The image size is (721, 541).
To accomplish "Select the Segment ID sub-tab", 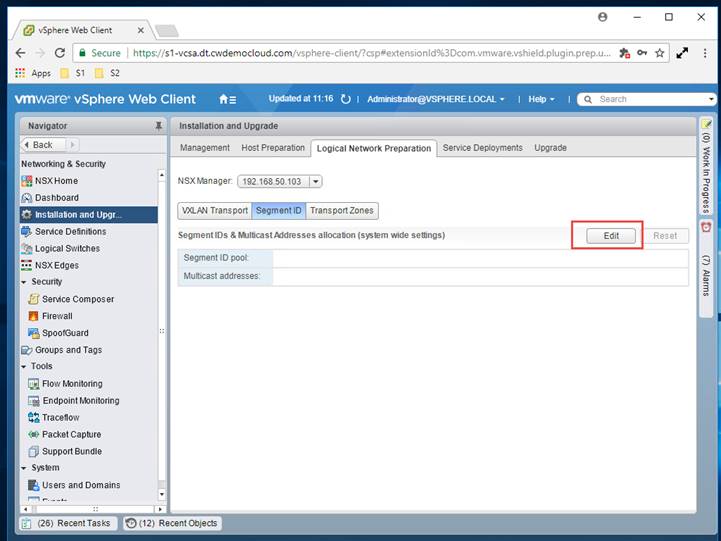I will click(279, 211).
